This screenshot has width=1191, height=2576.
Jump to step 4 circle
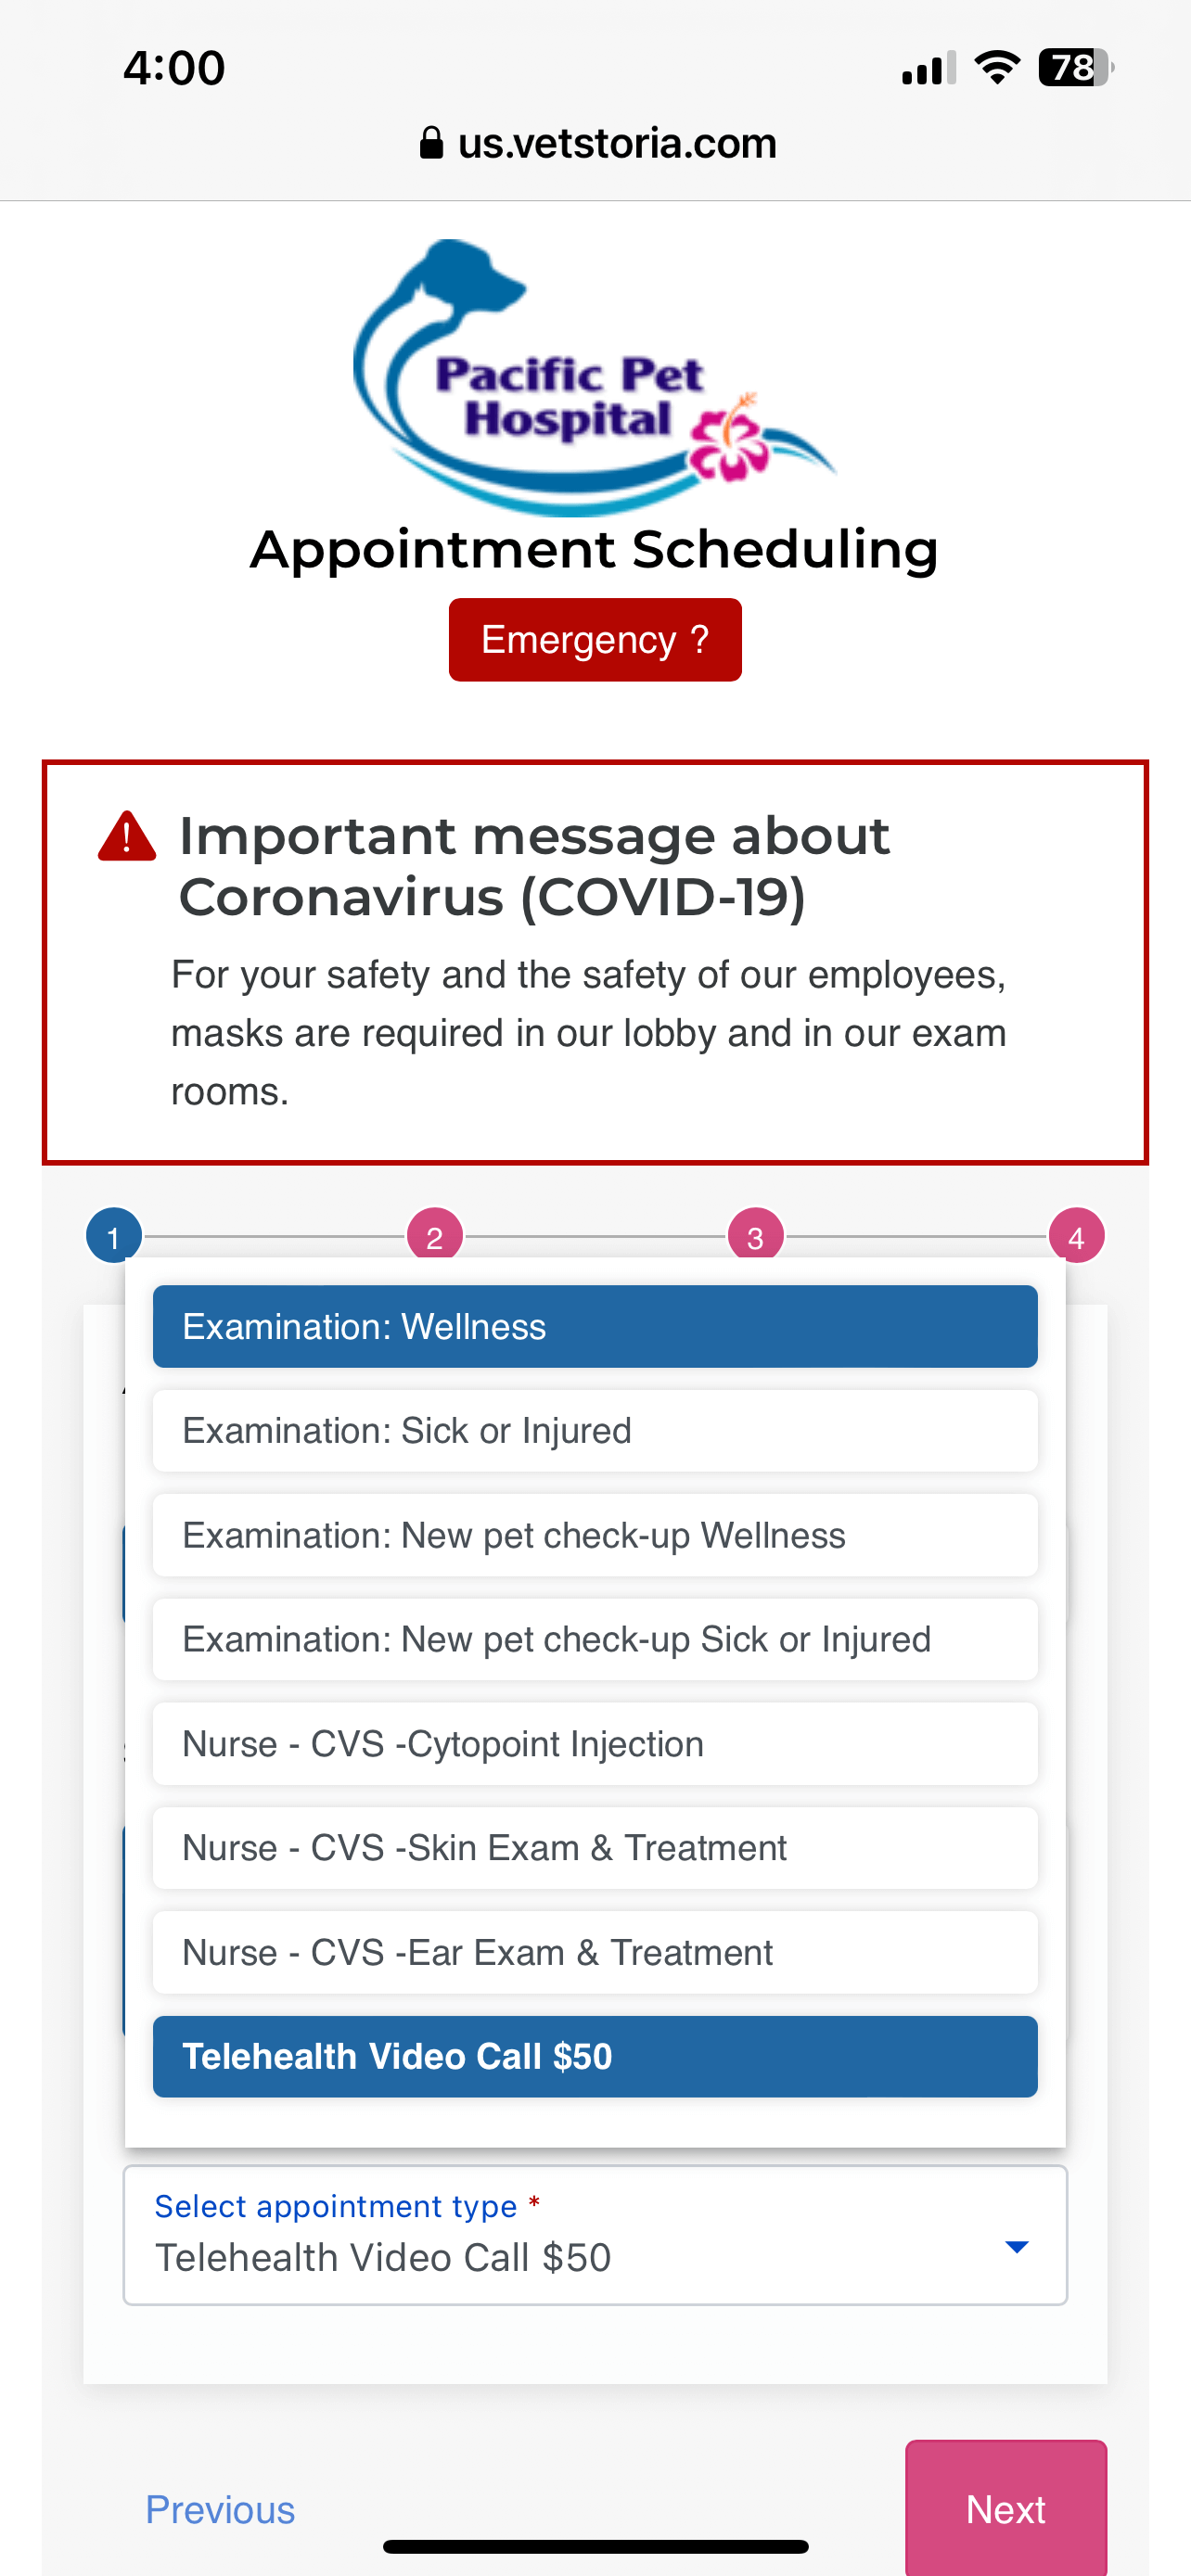click(x=1076, y=1236)
